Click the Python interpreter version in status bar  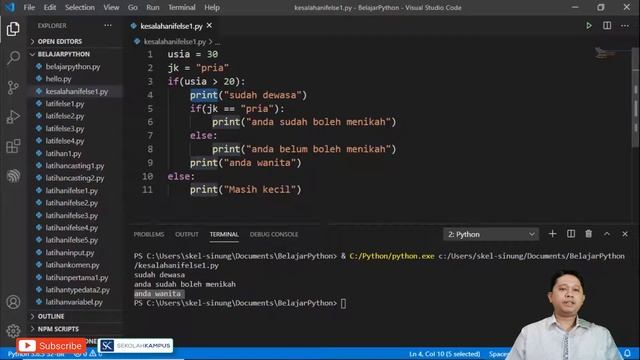[x=36, y=354]
